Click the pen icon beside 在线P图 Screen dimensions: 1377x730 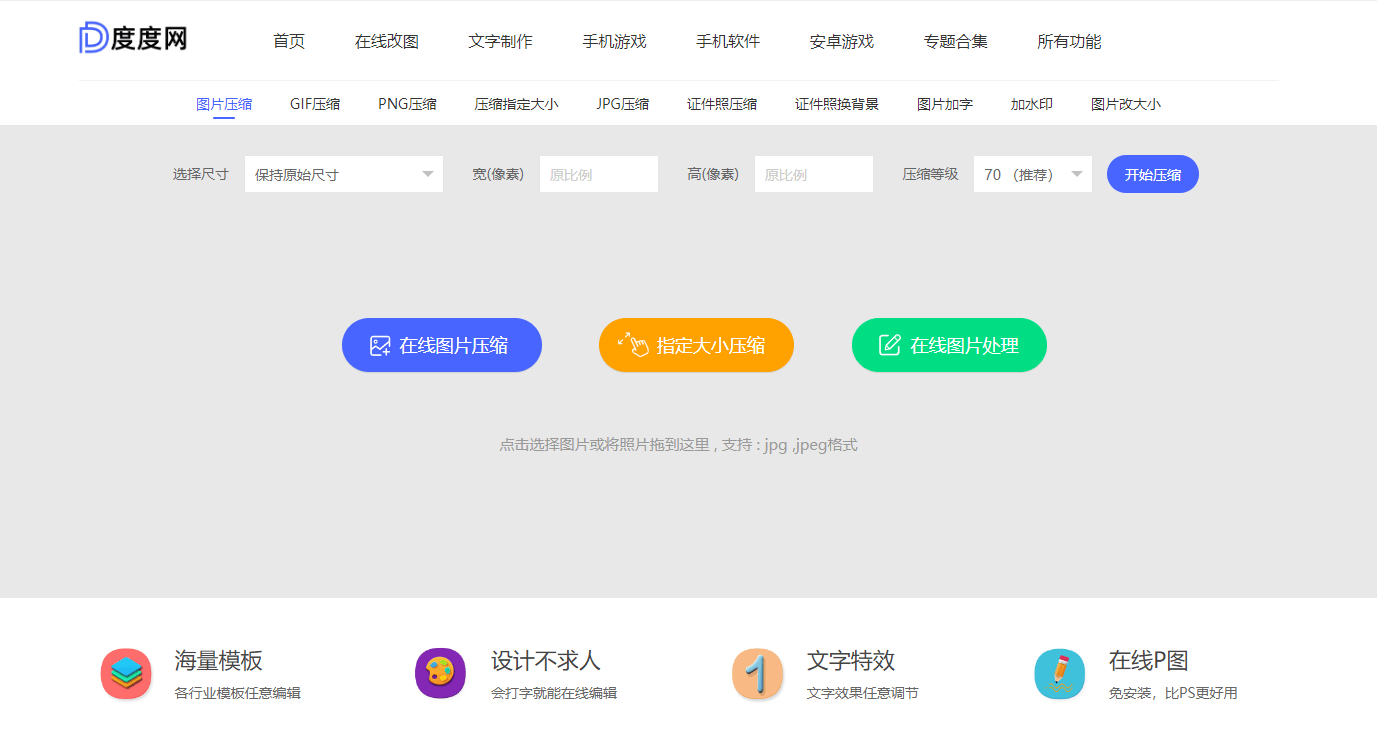(1059, 673)
